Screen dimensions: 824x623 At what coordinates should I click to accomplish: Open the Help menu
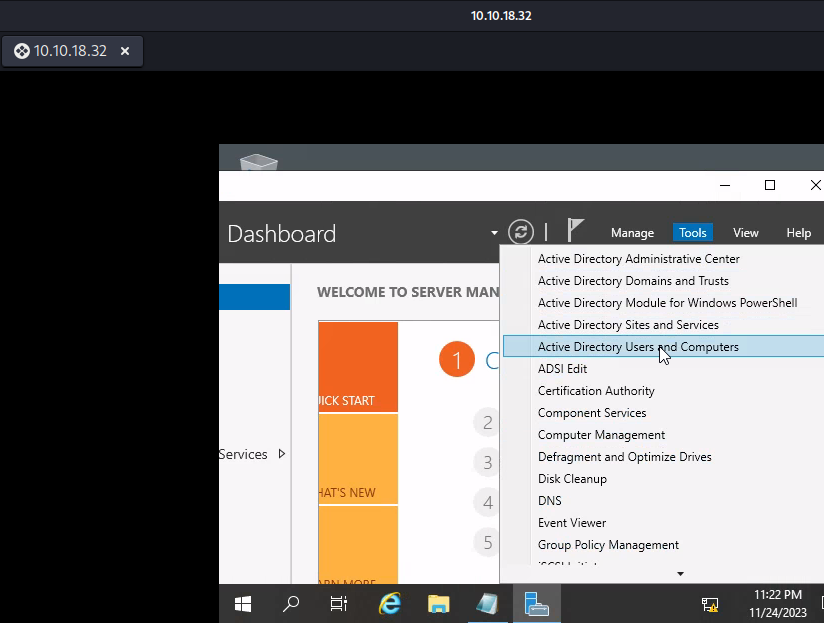coord(798,233)
